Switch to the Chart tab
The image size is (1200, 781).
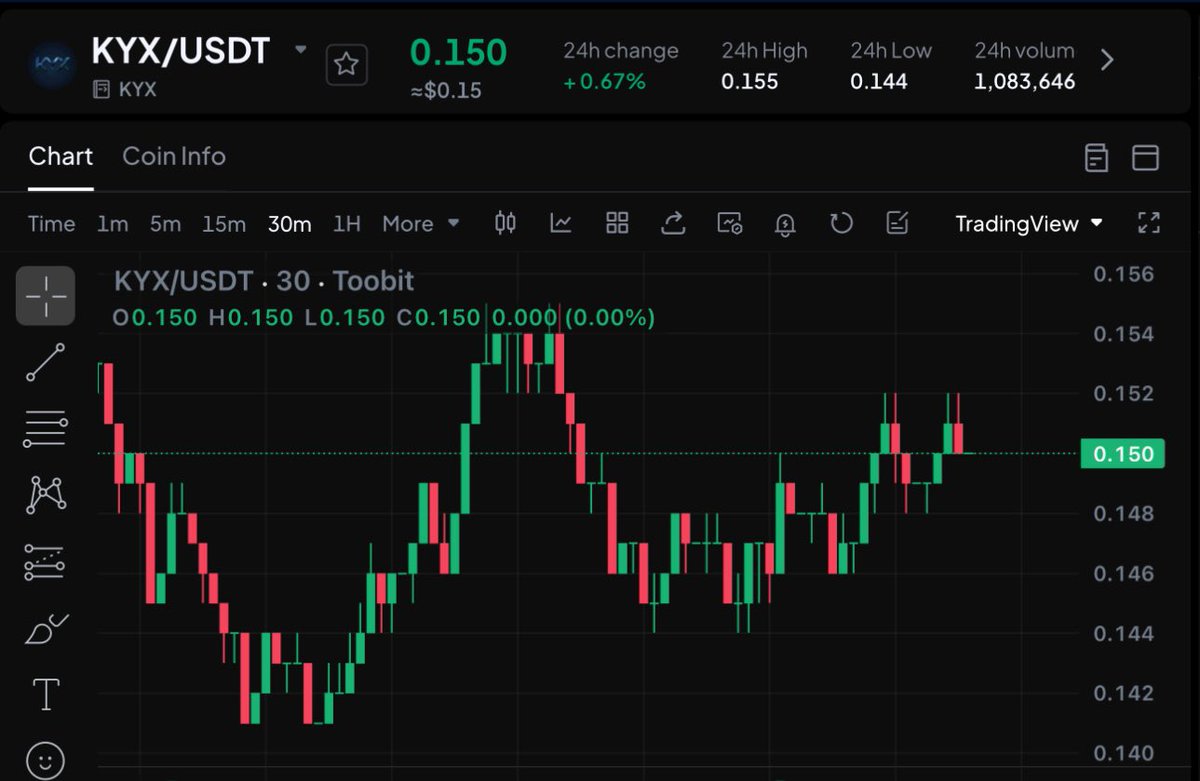61,156
